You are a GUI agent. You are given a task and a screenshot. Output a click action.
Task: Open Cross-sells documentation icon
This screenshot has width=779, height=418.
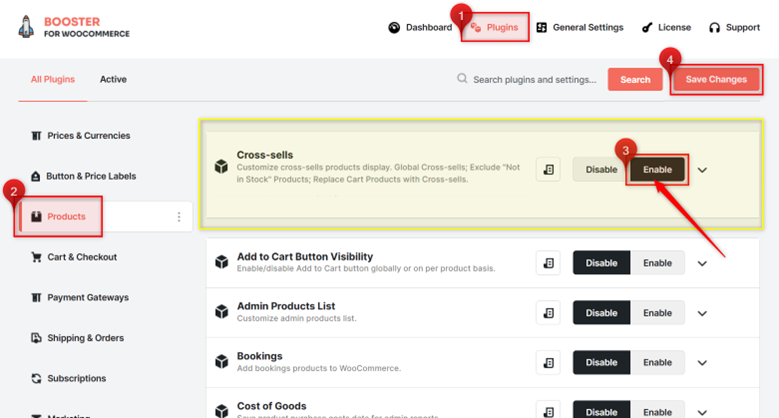tap(548, 169)
